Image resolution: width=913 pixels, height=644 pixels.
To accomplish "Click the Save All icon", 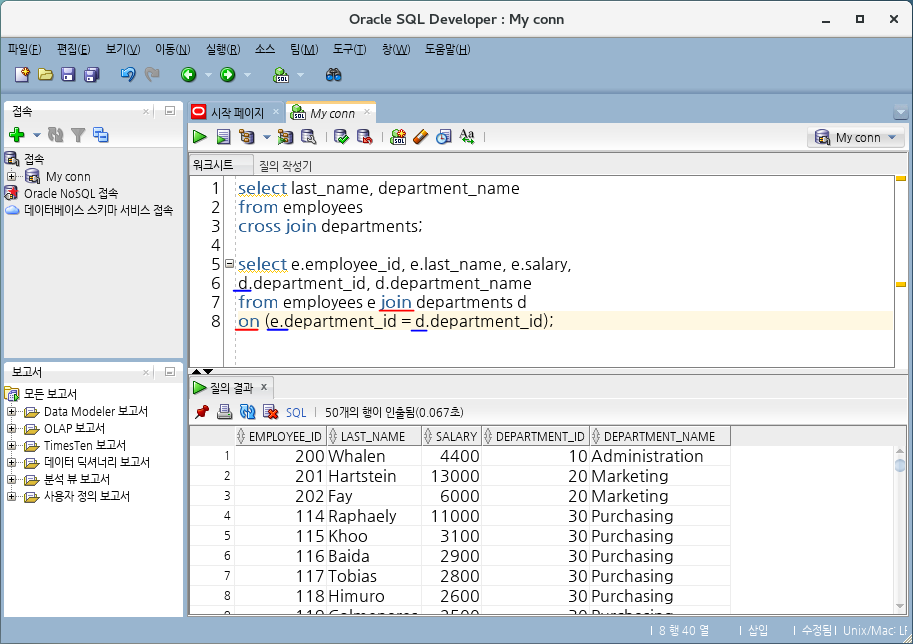I will [x=91, y=75].
